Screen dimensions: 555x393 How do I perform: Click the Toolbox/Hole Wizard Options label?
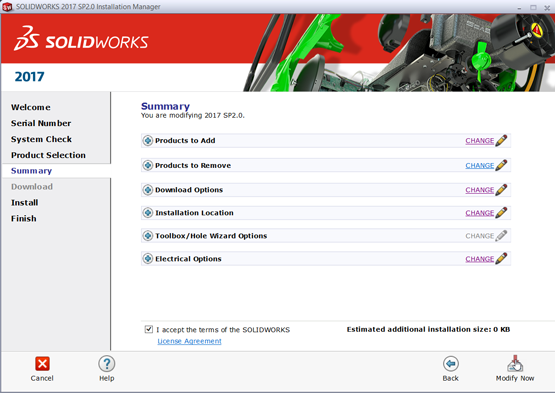(x=211, y=236)
